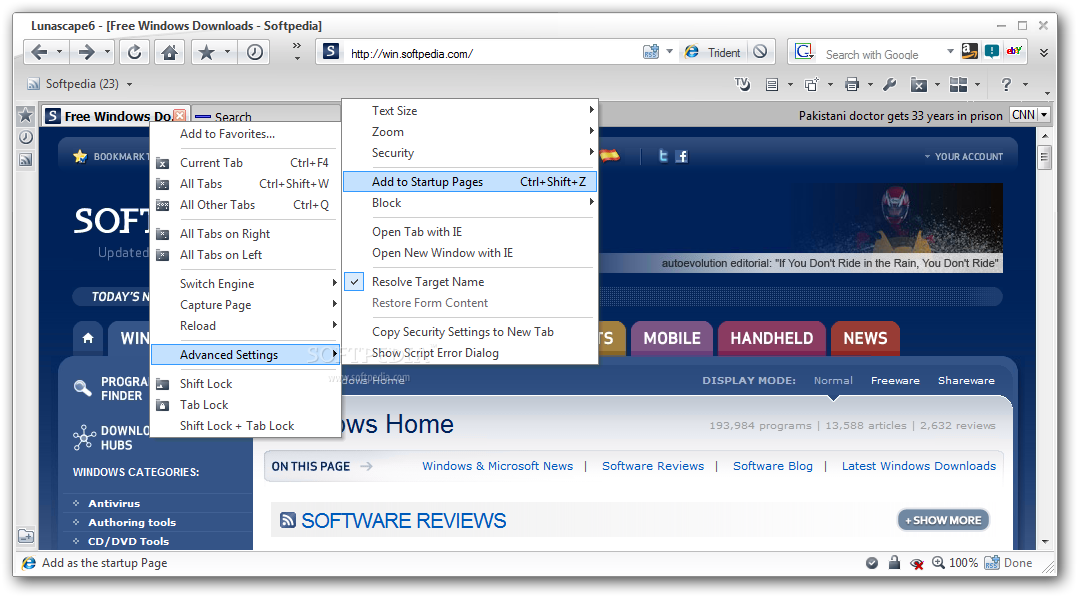Expand the Security submenu

470,153
